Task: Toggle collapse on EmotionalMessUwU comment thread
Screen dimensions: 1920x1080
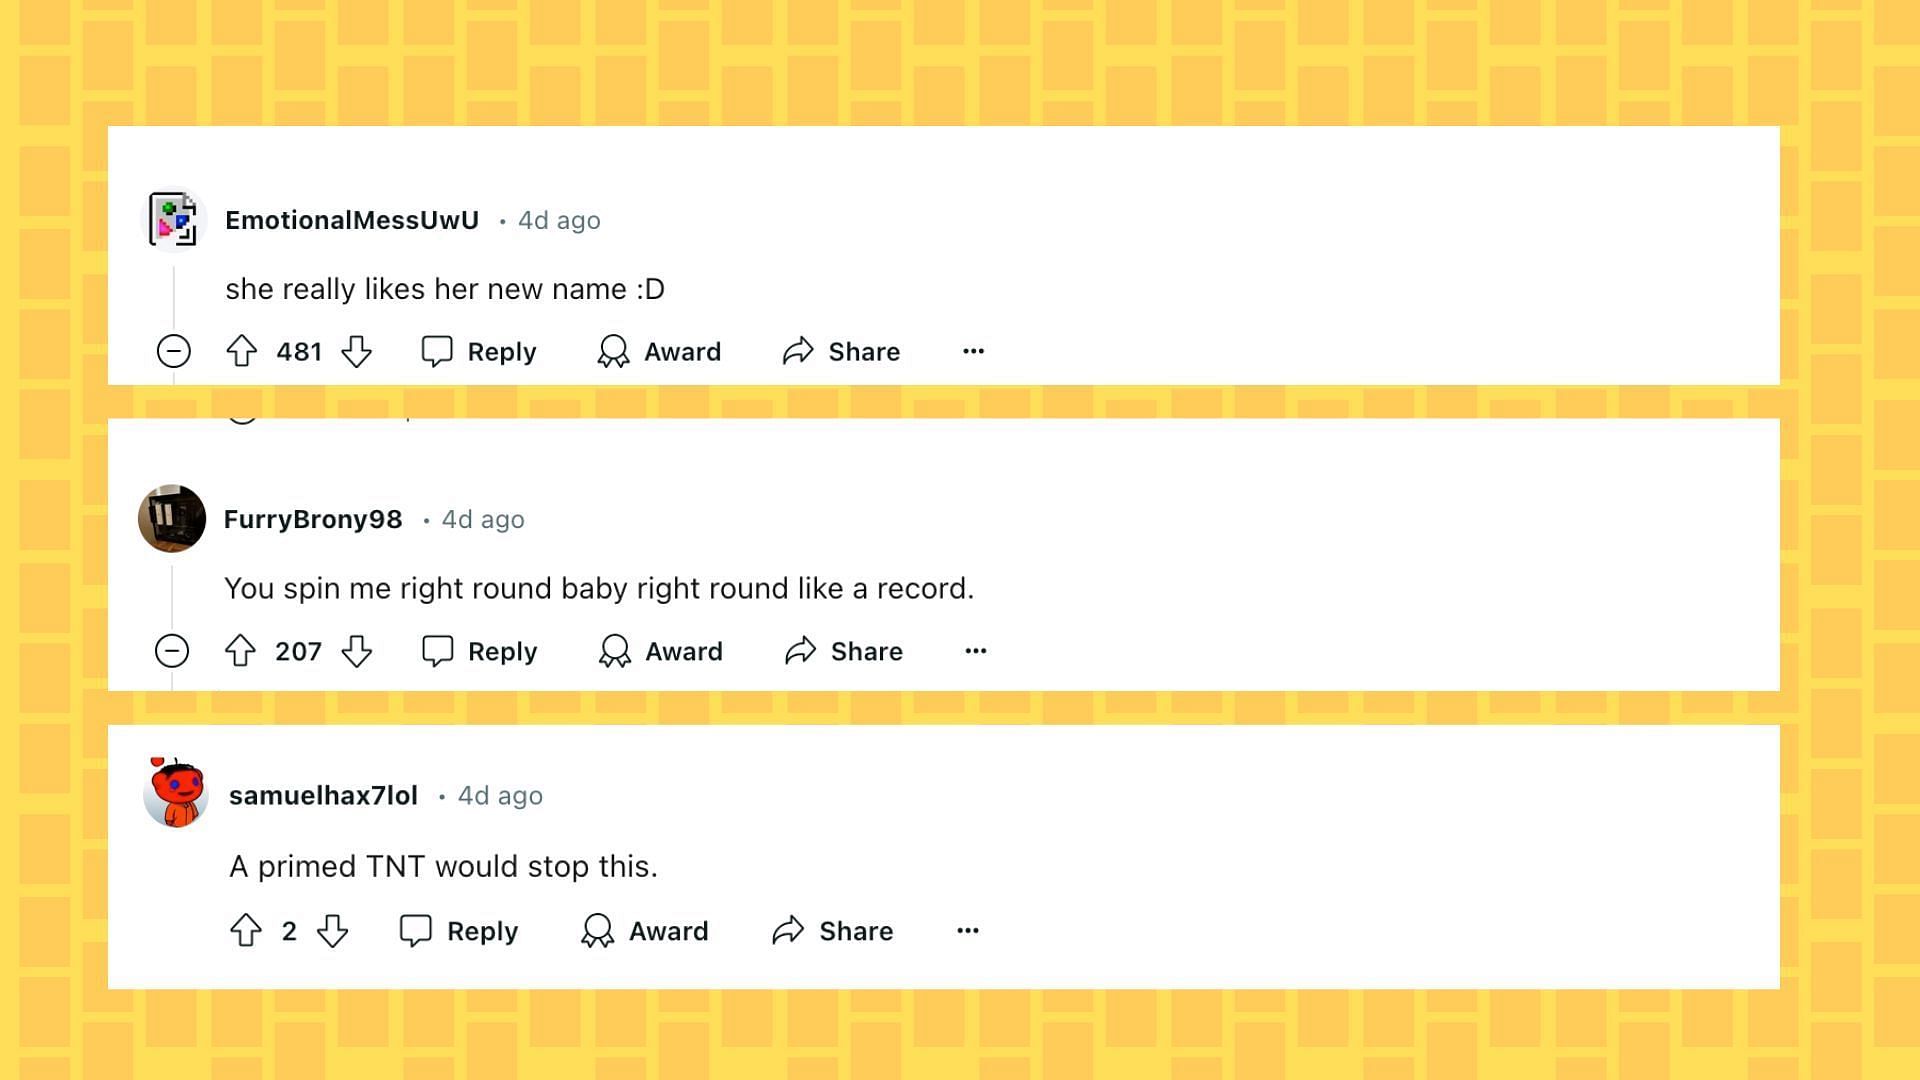Action: point(173,351)
